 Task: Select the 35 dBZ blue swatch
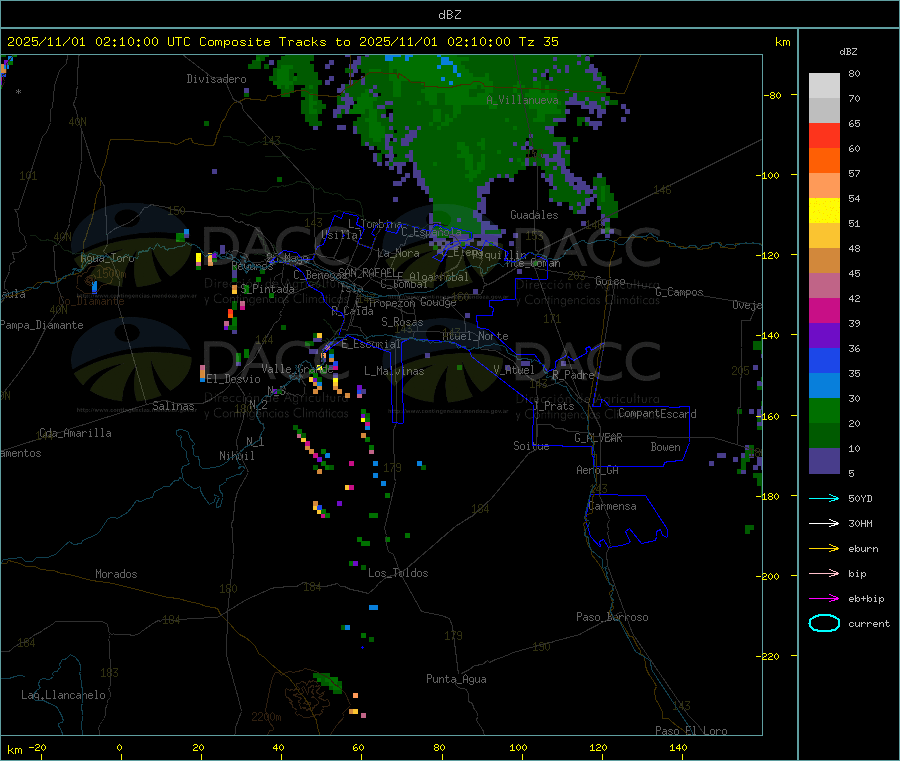click(x=824, y=360)
